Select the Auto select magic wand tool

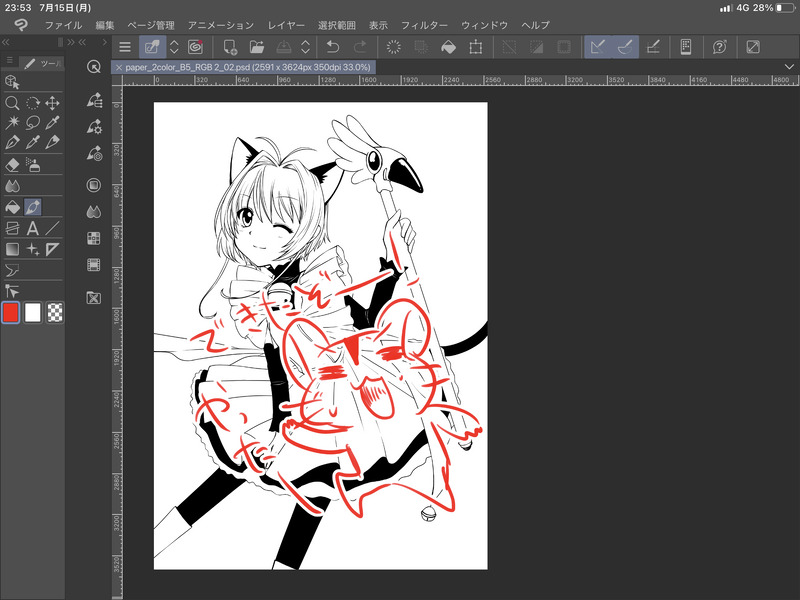[12, 122]
